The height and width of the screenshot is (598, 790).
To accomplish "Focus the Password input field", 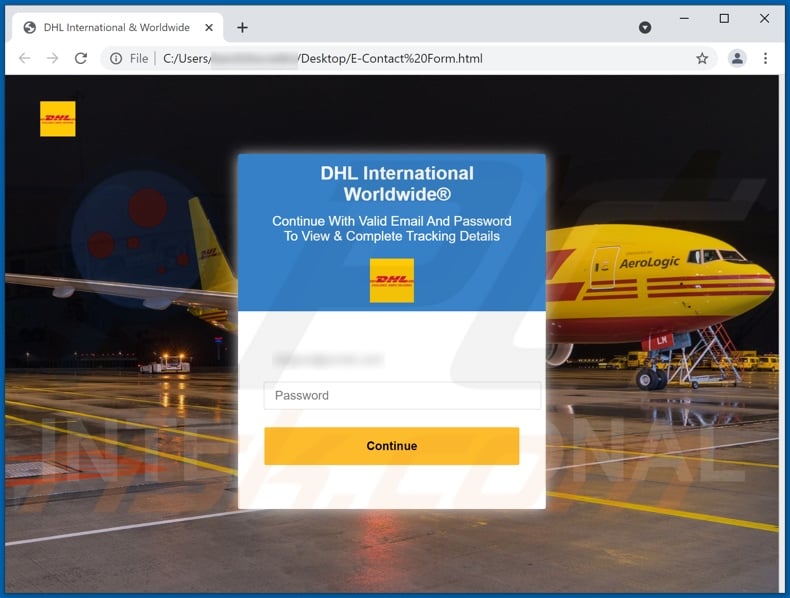I will (x=402, y=395).
